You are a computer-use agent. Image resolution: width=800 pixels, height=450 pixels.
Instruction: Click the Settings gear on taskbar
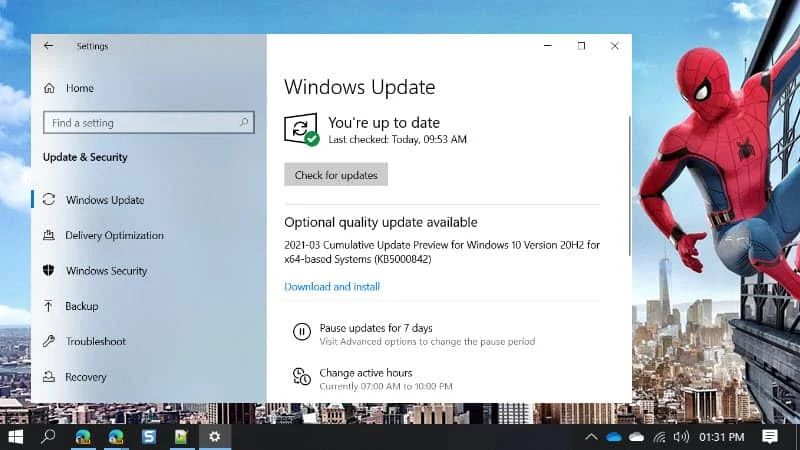point(215,437)
